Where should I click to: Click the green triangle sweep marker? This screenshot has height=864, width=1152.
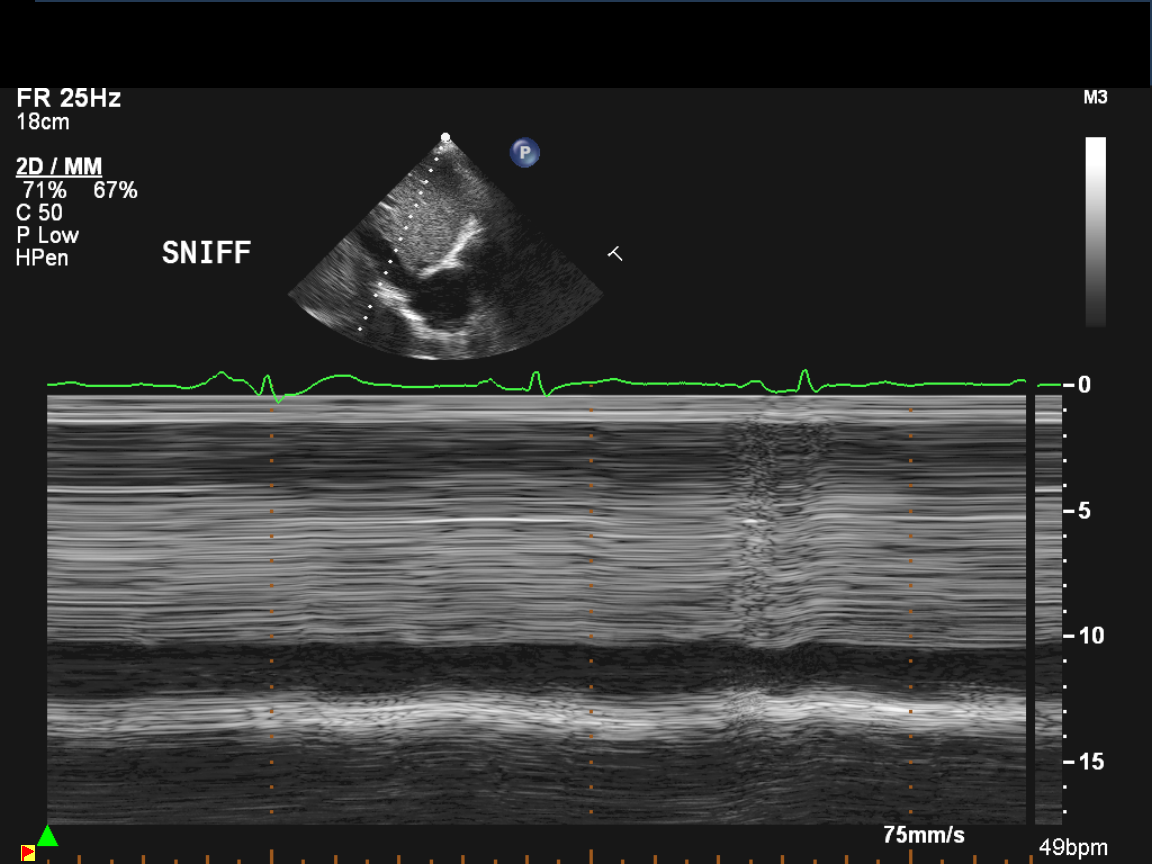[47, 836]
